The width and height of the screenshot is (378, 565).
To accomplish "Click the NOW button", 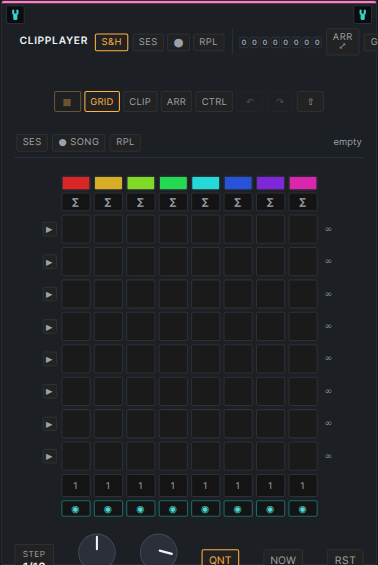I will click(283, 558).
